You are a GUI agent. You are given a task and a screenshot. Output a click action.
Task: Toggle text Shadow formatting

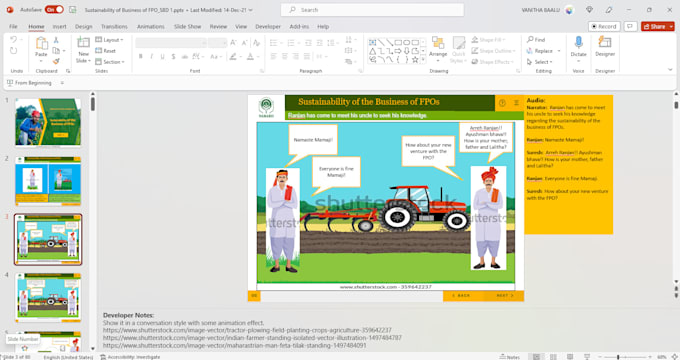[173, 57]
